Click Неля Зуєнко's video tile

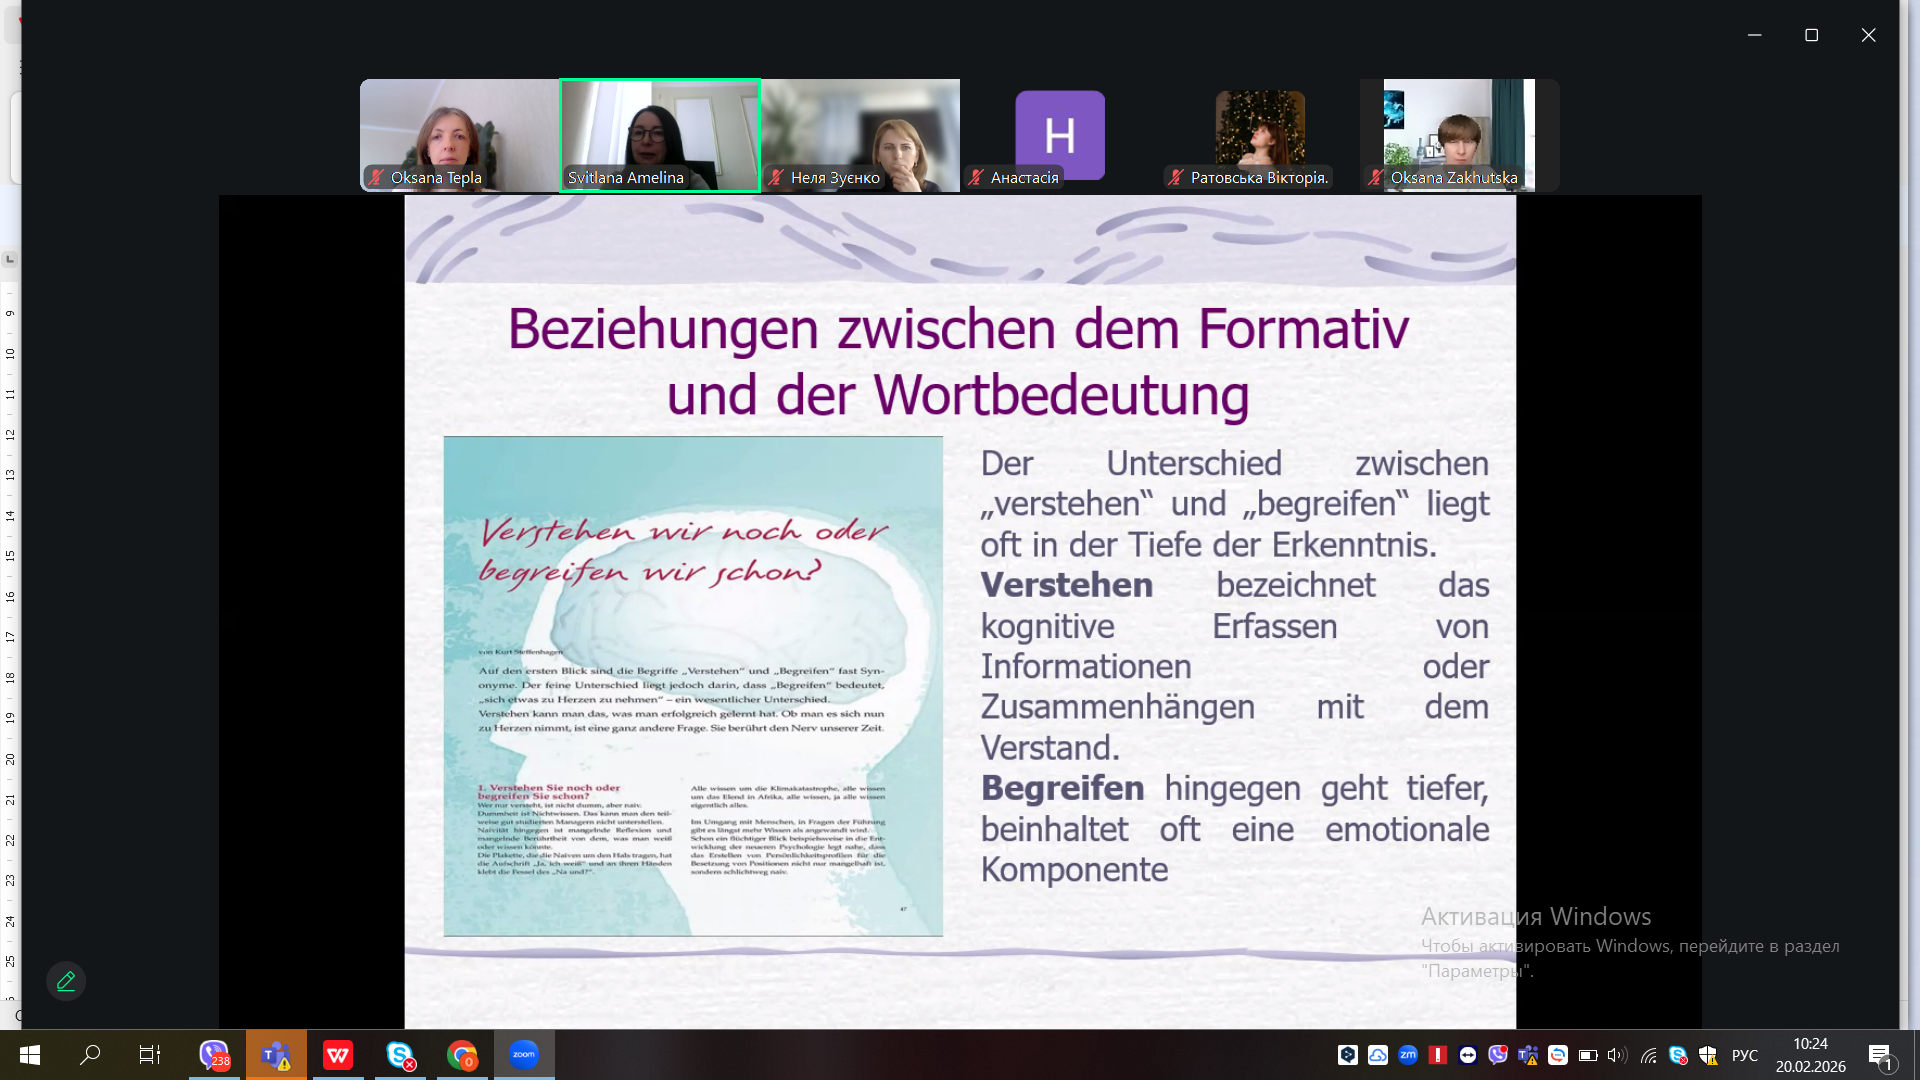pyautogui.click(x=860, y=134)
